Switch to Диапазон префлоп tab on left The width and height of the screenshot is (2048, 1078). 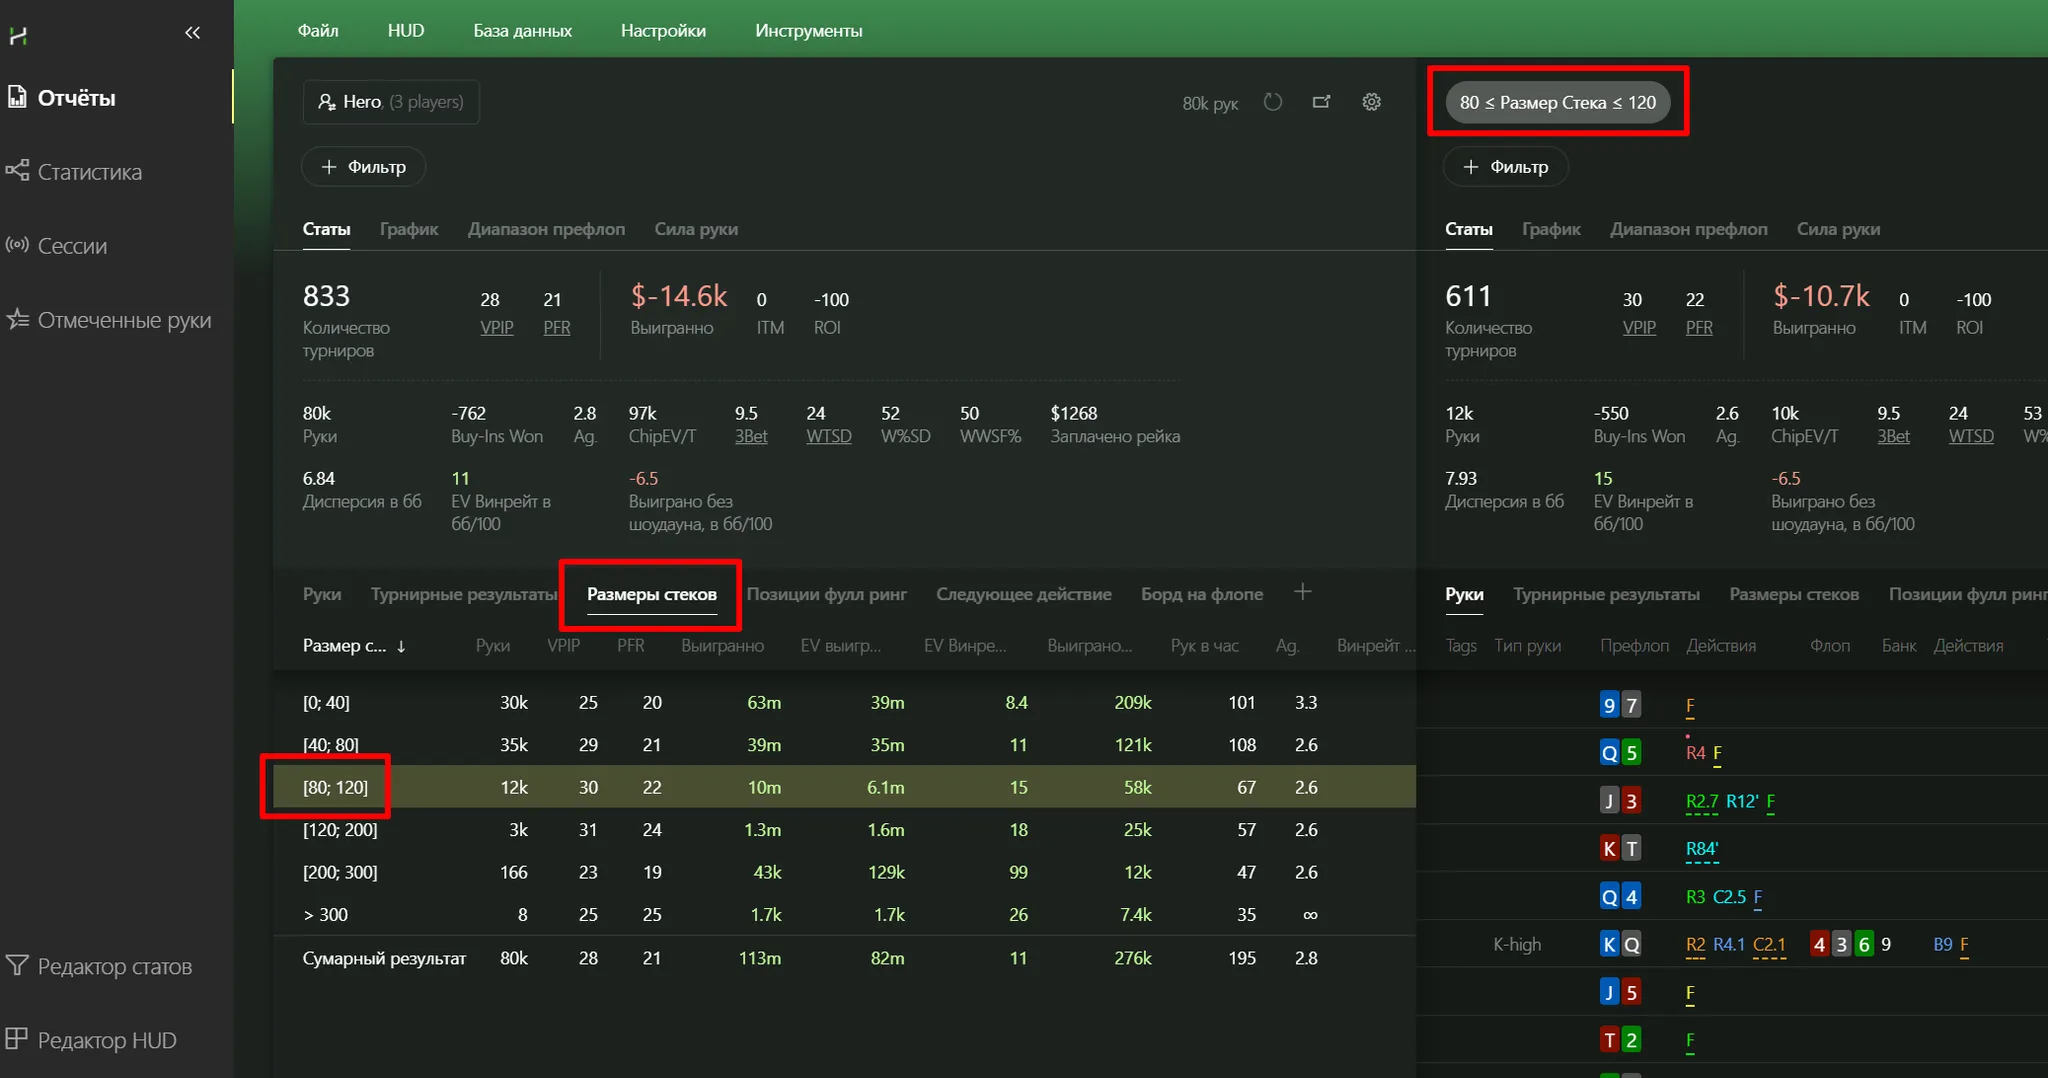click(546, 229)
